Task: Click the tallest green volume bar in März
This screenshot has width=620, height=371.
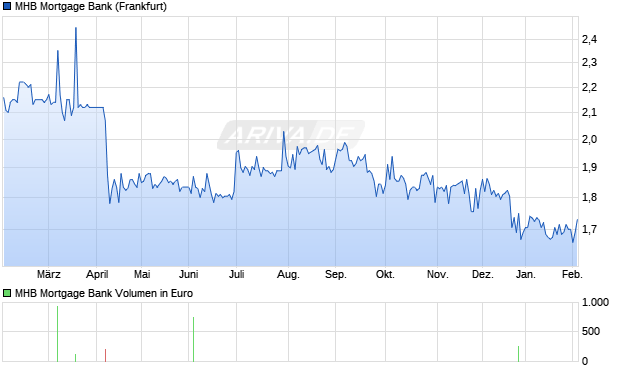Action: [x=57, y=334]
